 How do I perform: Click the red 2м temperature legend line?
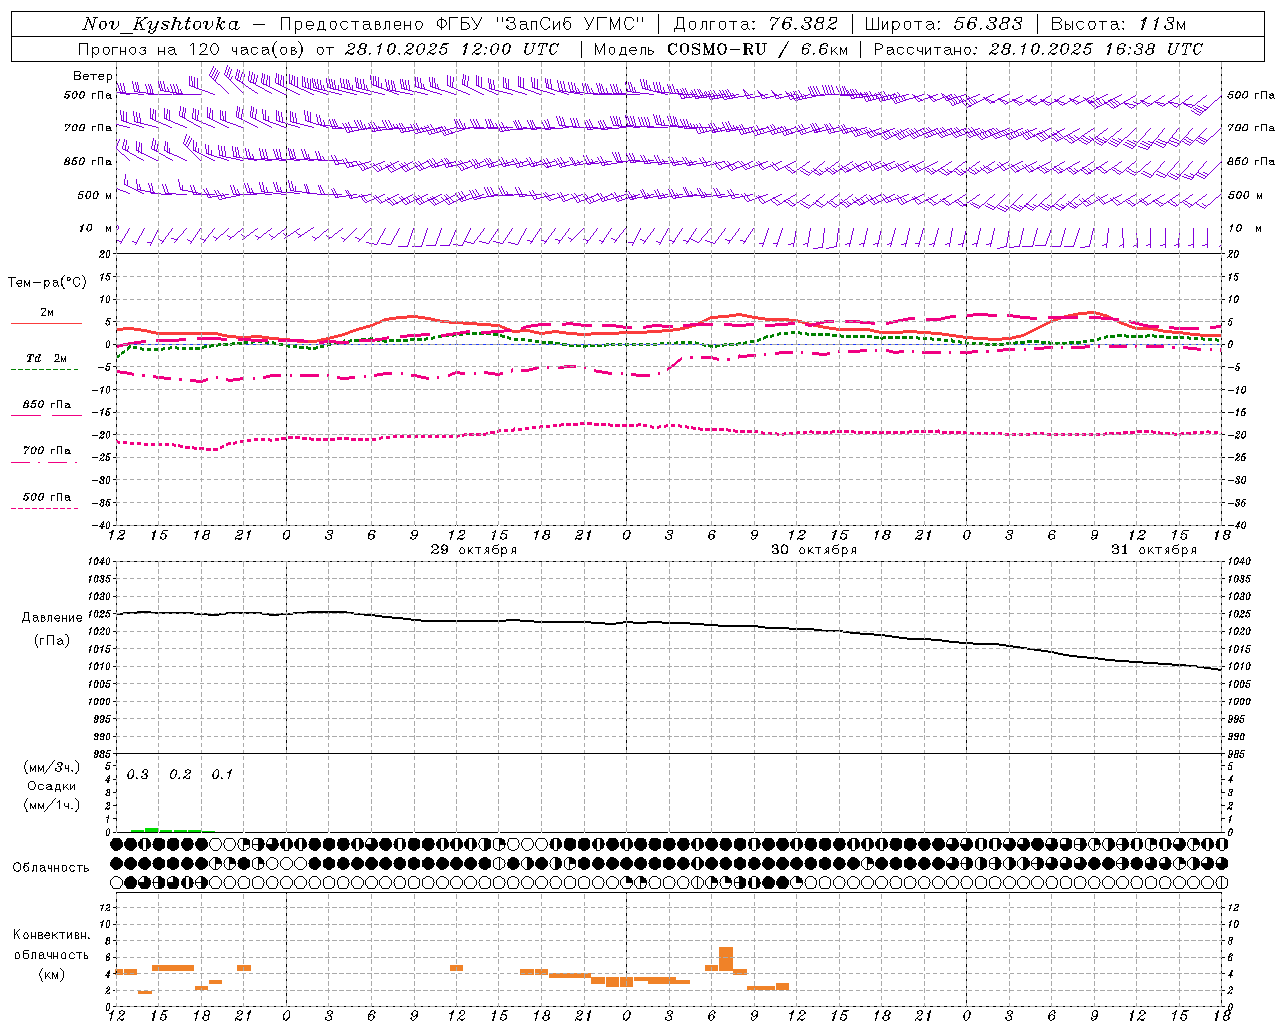pos(46,323)
